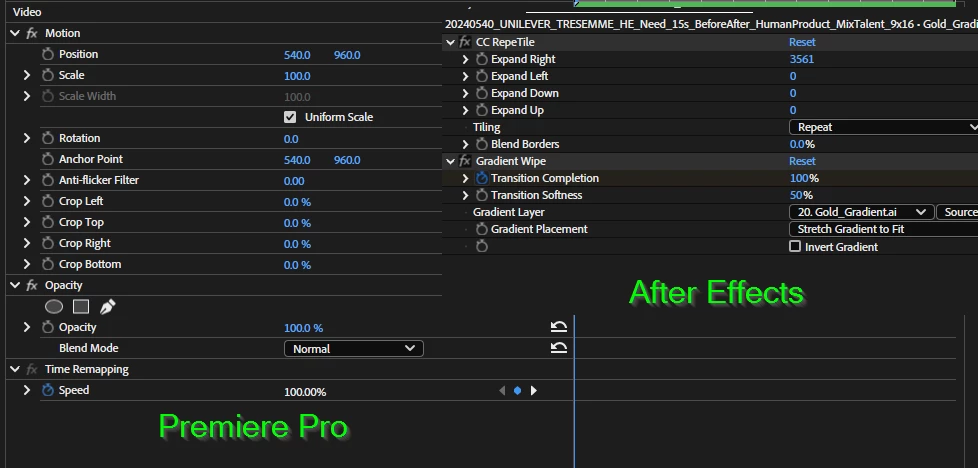This screenshot has height=468, width=978.
Task: Reset the Blend Mode parameter
Action: pos(559,348)
